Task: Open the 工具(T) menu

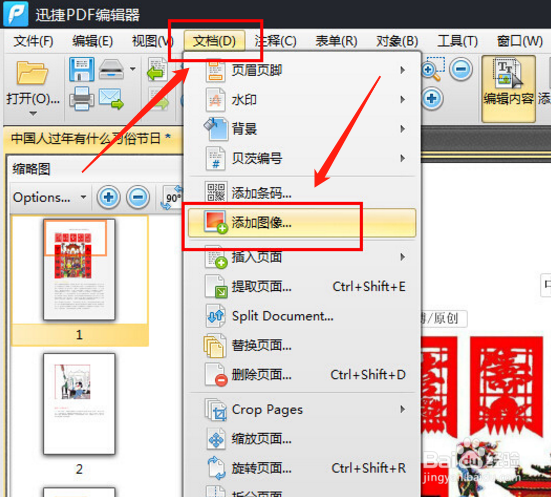Action: point(458,41)
